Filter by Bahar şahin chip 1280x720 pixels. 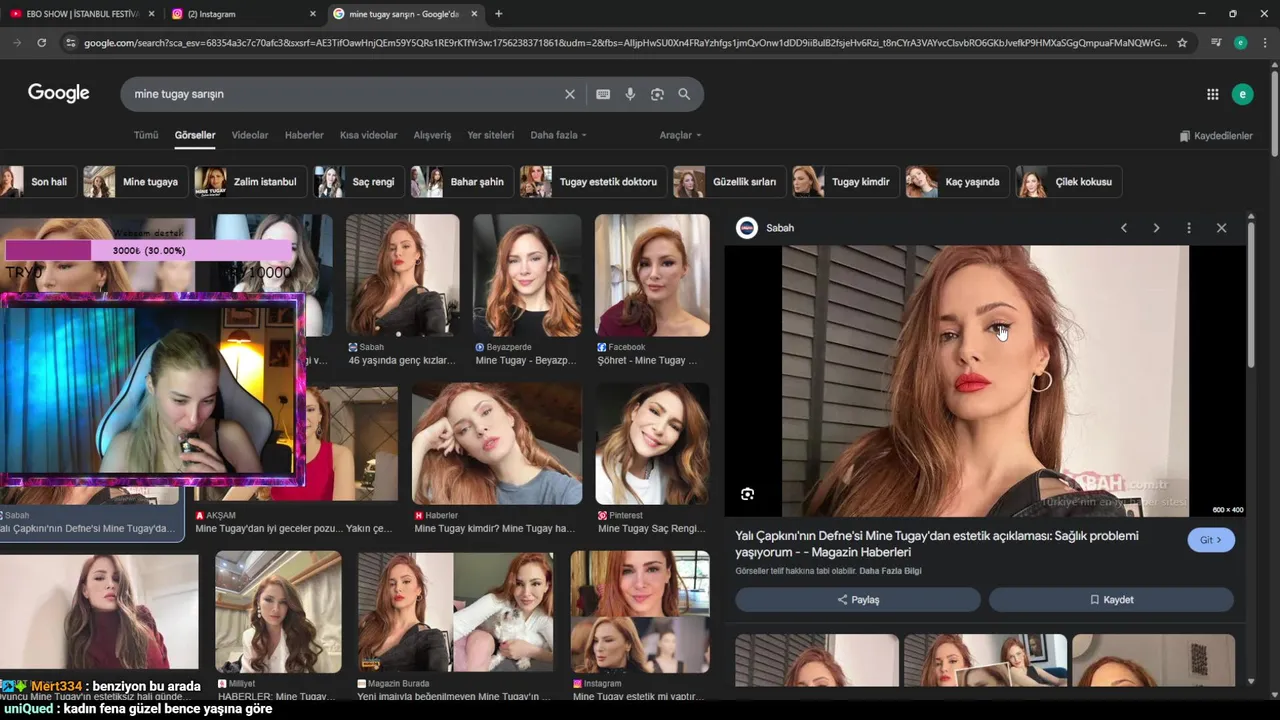pyautogui.click(x=462, y=182)
